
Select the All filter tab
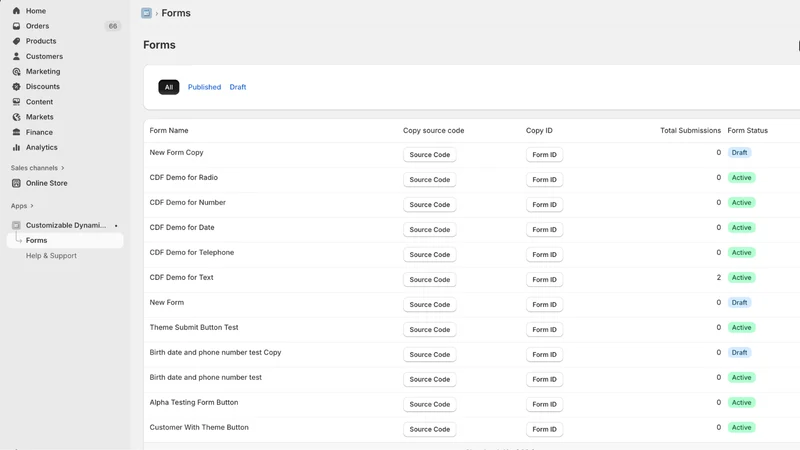click(169, 87)
